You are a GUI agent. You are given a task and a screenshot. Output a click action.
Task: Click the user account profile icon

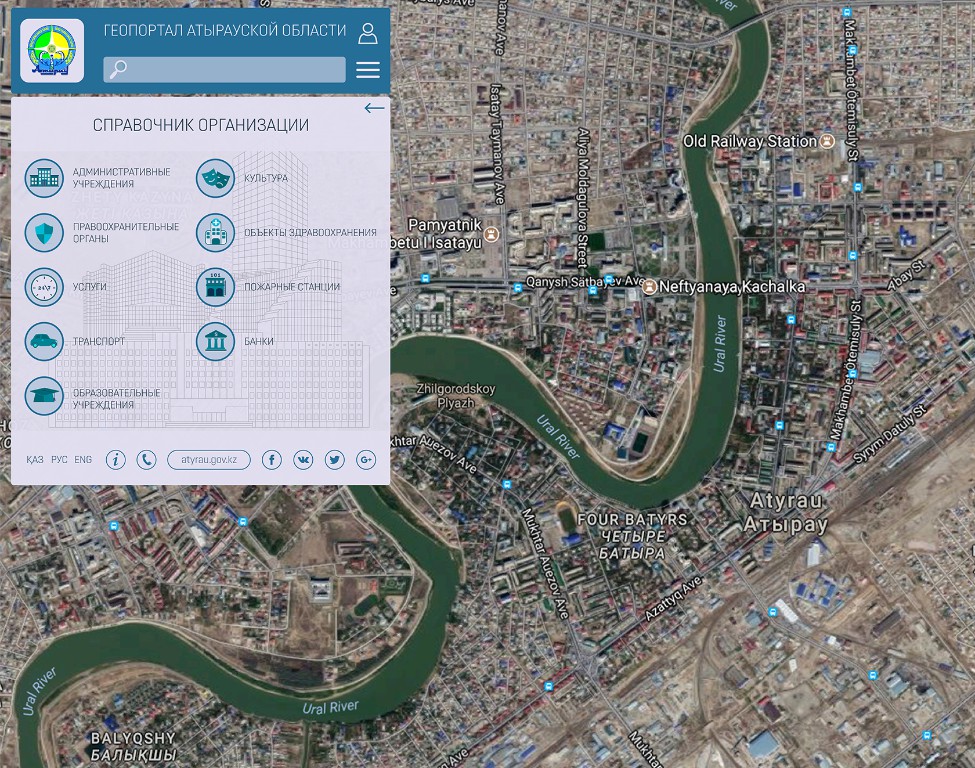368,33
